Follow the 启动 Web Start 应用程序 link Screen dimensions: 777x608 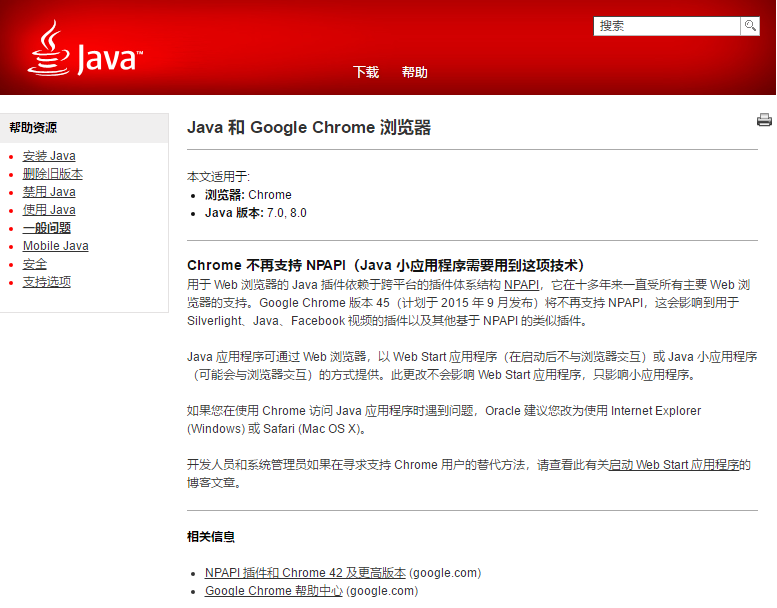[x=673, y=465]
